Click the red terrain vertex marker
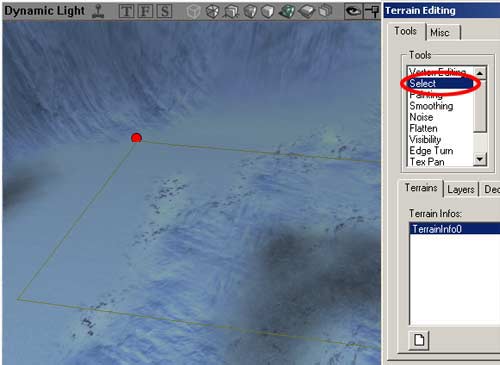The height and width of the screenshot is (365, 500). click(x=136, y=138)
